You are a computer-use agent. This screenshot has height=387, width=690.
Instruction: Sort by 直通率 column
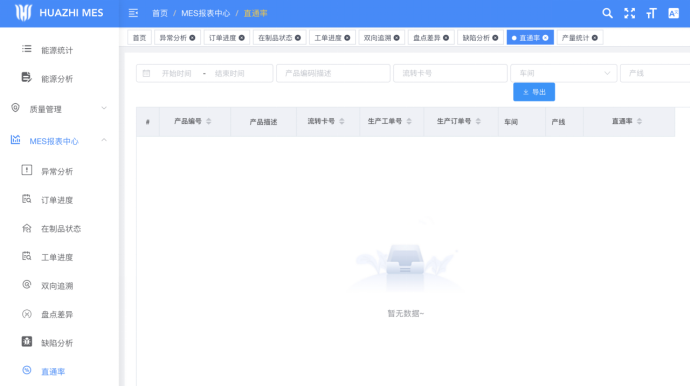639,121
